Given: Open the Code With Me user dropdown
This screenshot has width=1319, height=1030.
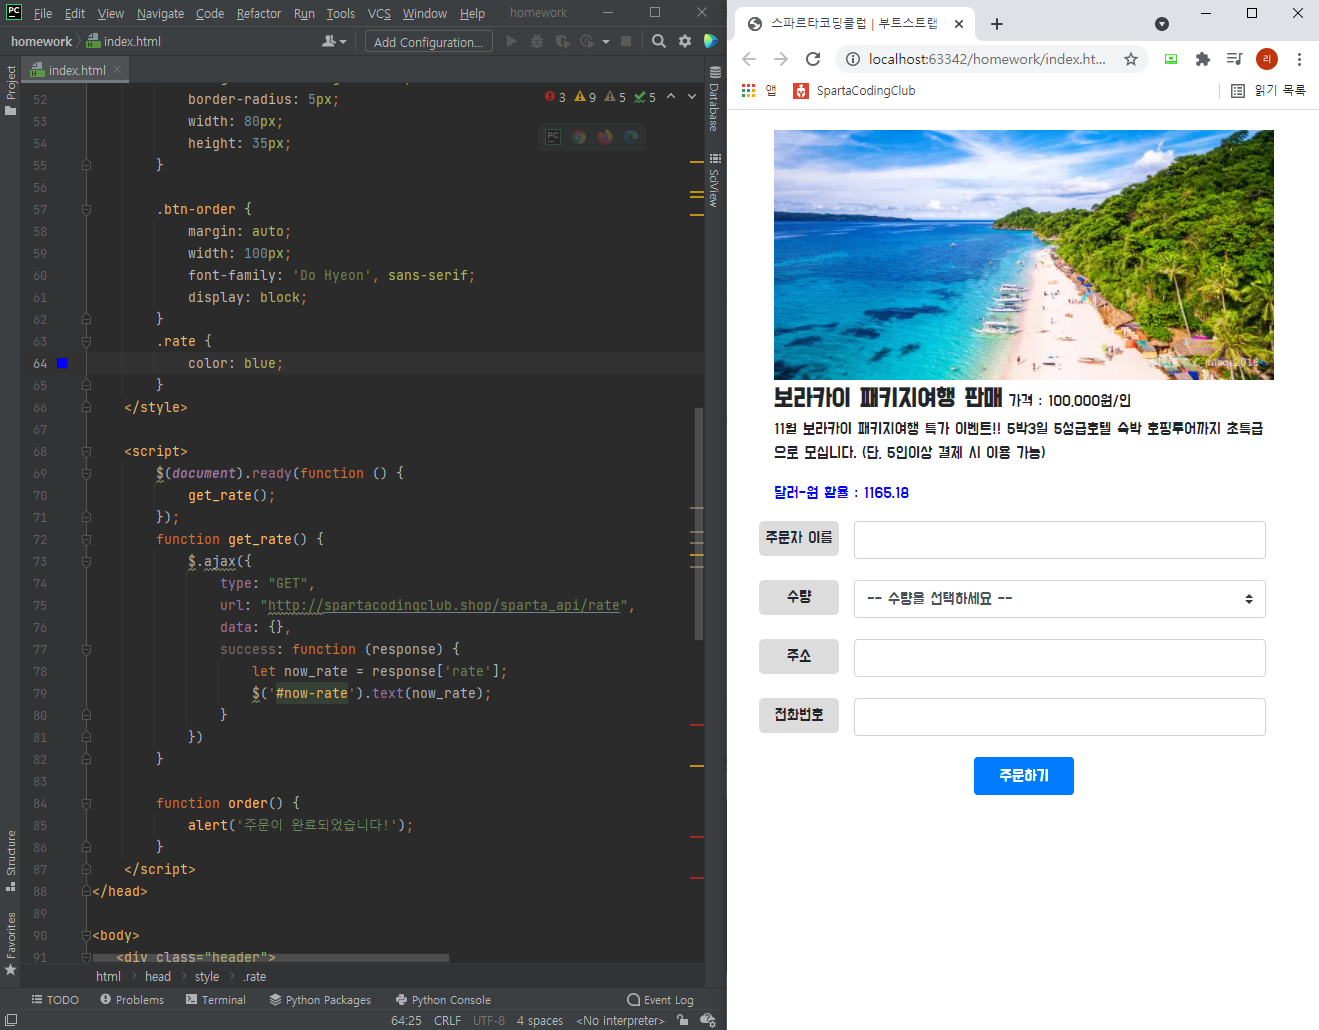Looking at the screenshot, I should click(x=334, y=41).
